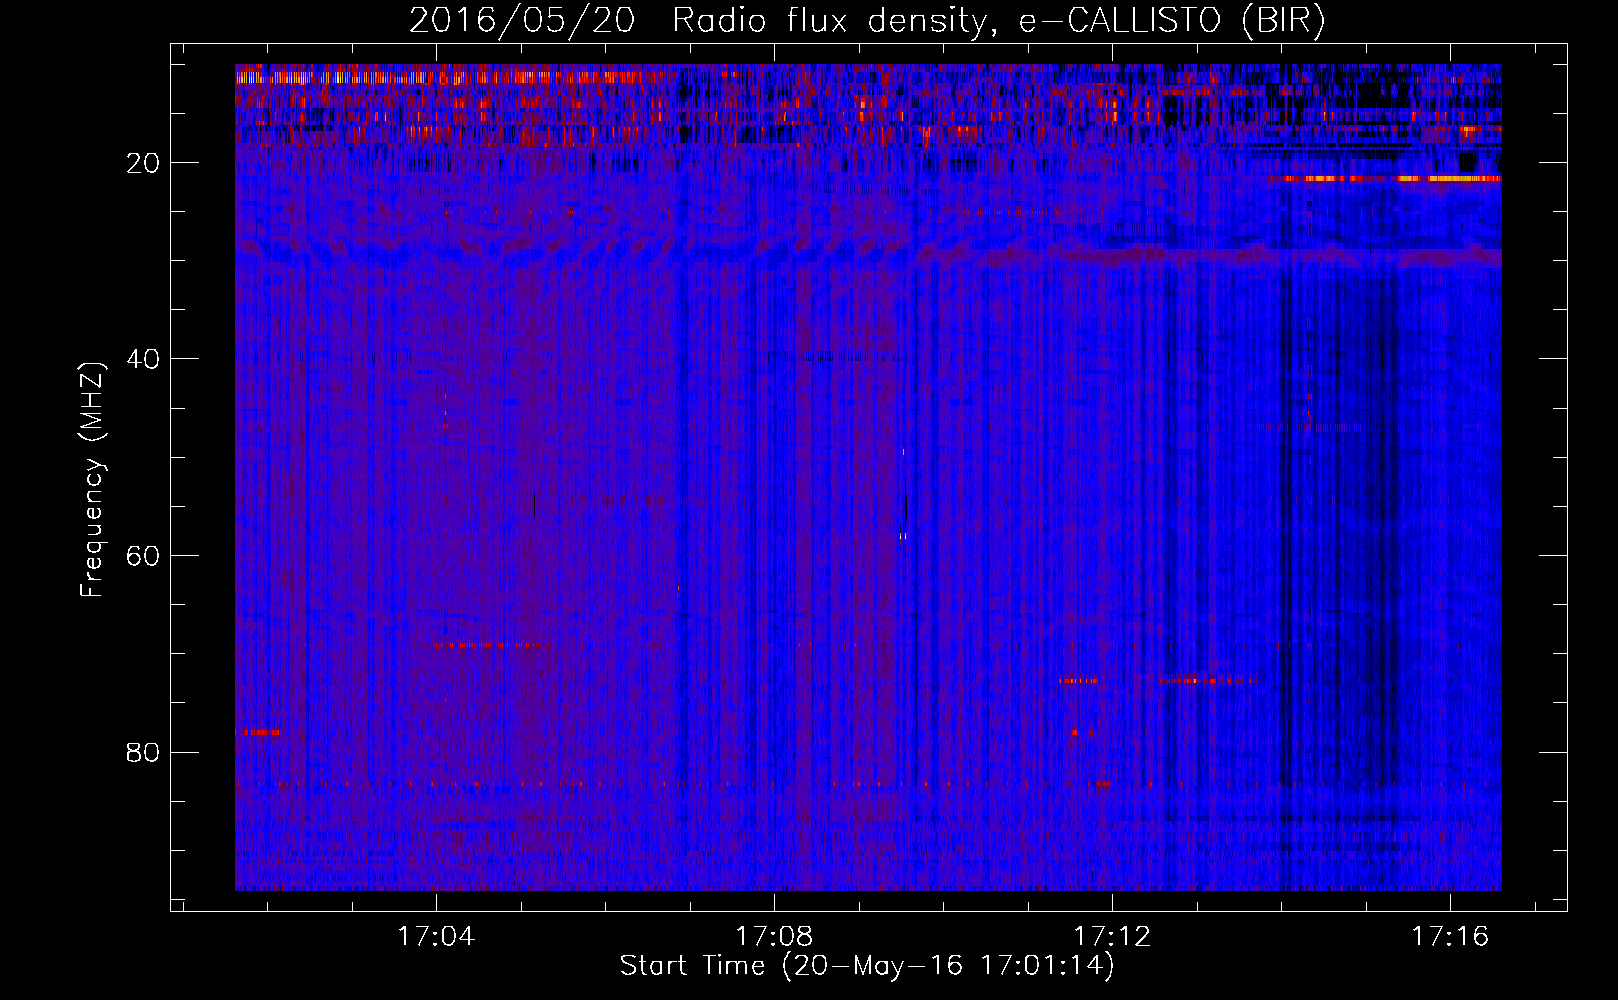Click the plot title '2016/05/20 Radio flux density, e-CALLISTO (BIR)'
1618x1000 pixels.
(867, 21)
